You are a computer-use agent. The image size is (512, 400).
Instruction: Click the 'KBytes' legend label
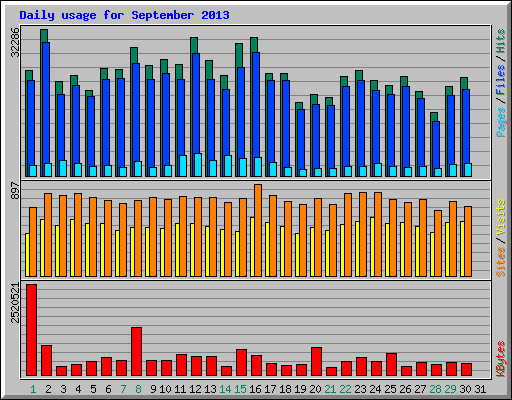(501, 359)
